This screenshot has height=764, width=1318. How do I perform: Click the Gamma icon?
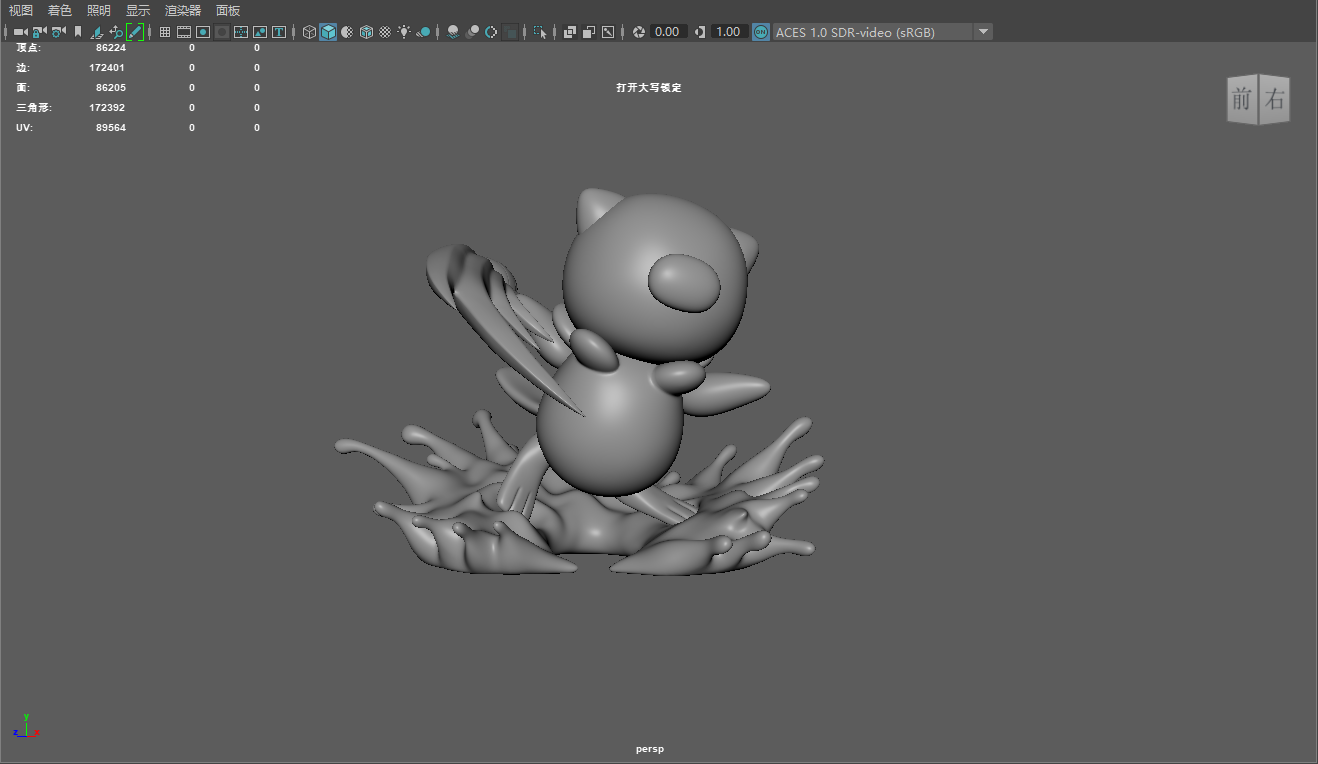[x=699, y=32]
